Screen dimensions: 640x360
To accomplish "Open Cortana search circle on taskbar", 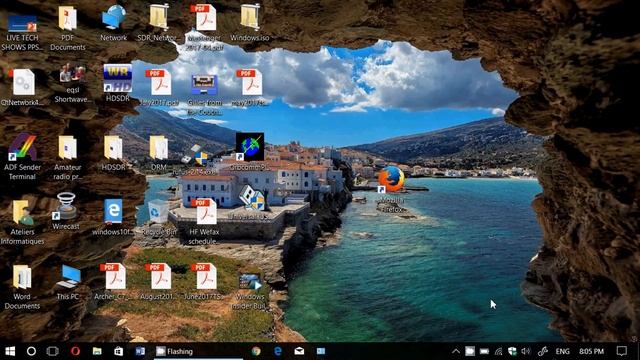I will coord(31,351).
